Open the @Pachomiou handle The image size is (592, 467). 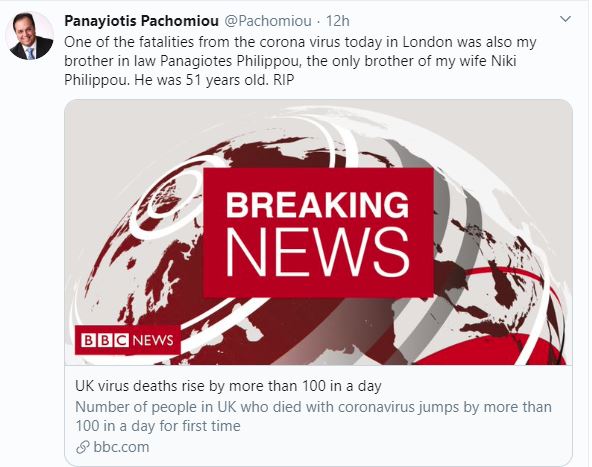268,21
